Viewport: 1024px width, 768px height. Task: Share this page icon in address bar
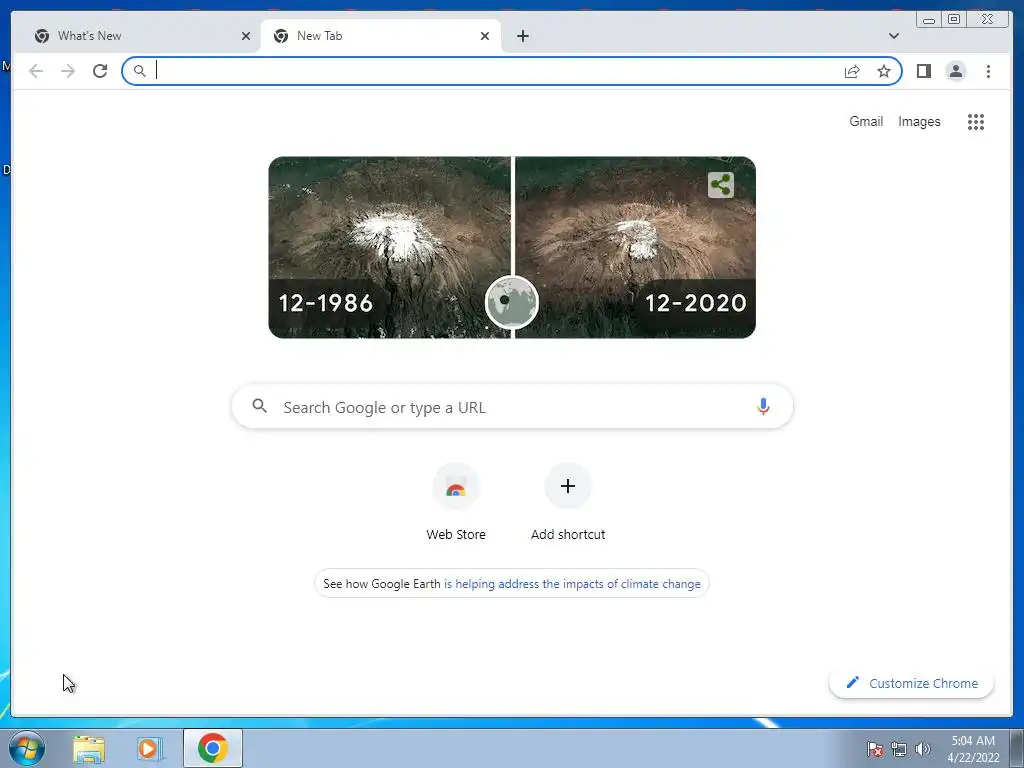(852, 71)
